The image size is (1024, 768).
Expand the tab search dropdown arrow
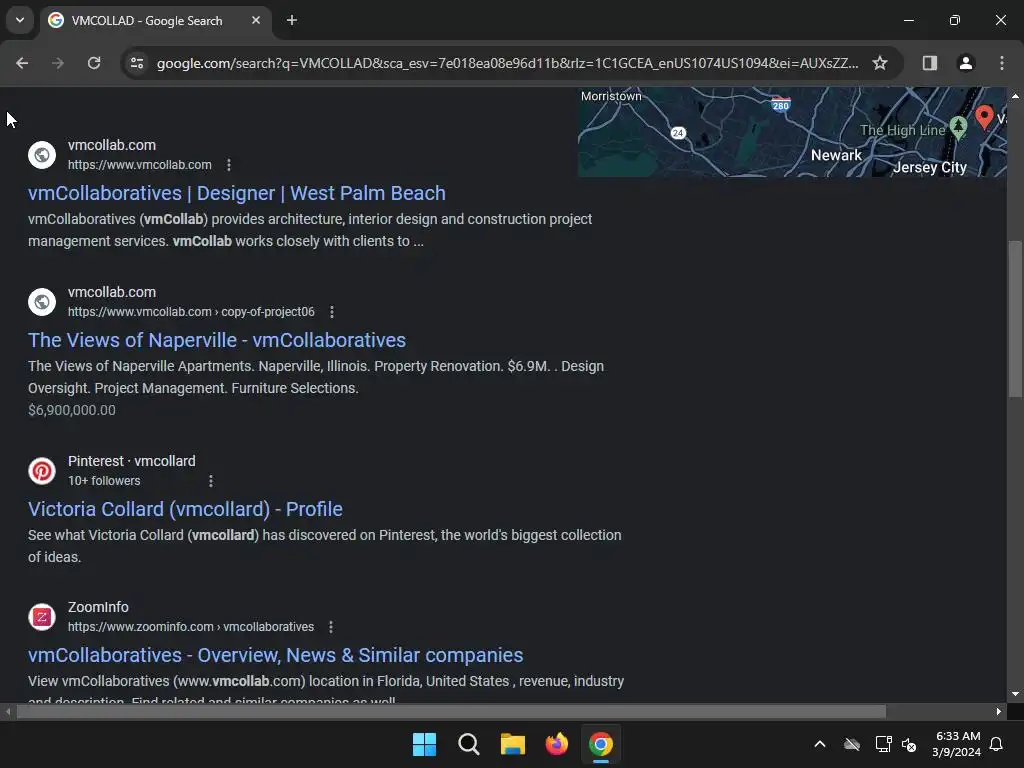[x=20, y=20]
